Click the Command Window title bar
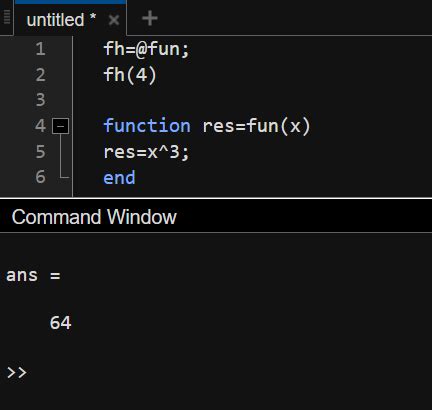 pyautogui.click(x=216, y=217)
